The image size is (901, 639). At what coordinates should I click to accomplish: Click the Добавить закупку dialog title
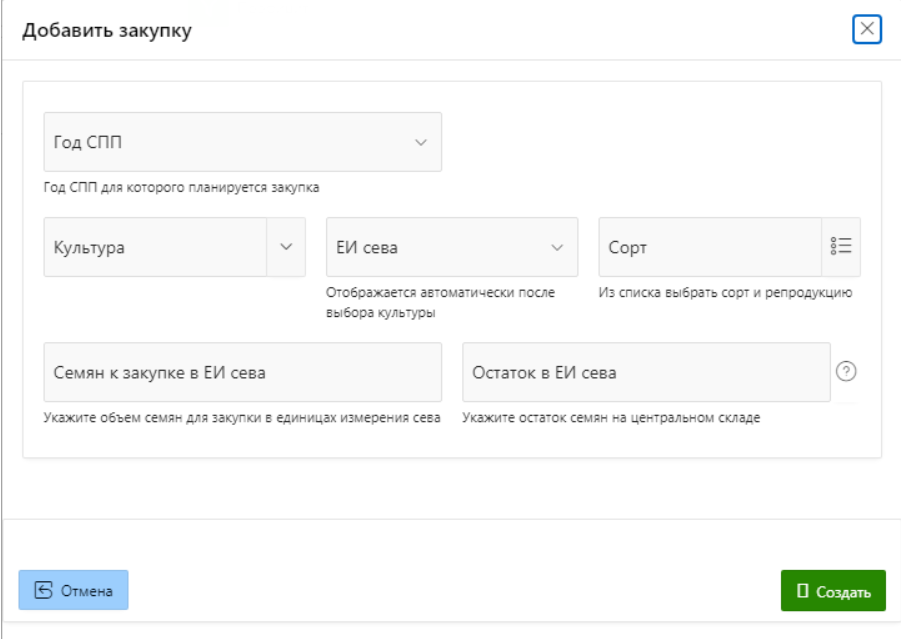(107, 30)
